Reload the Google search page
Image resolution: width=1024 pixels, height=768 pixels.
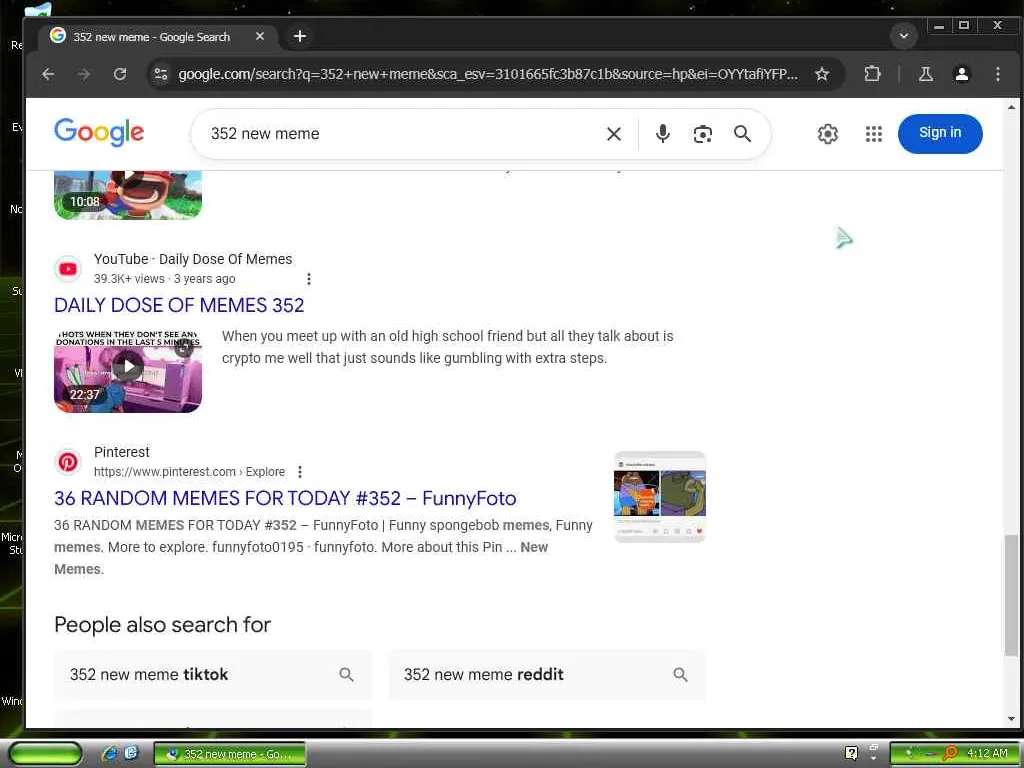tap(120, 74)
